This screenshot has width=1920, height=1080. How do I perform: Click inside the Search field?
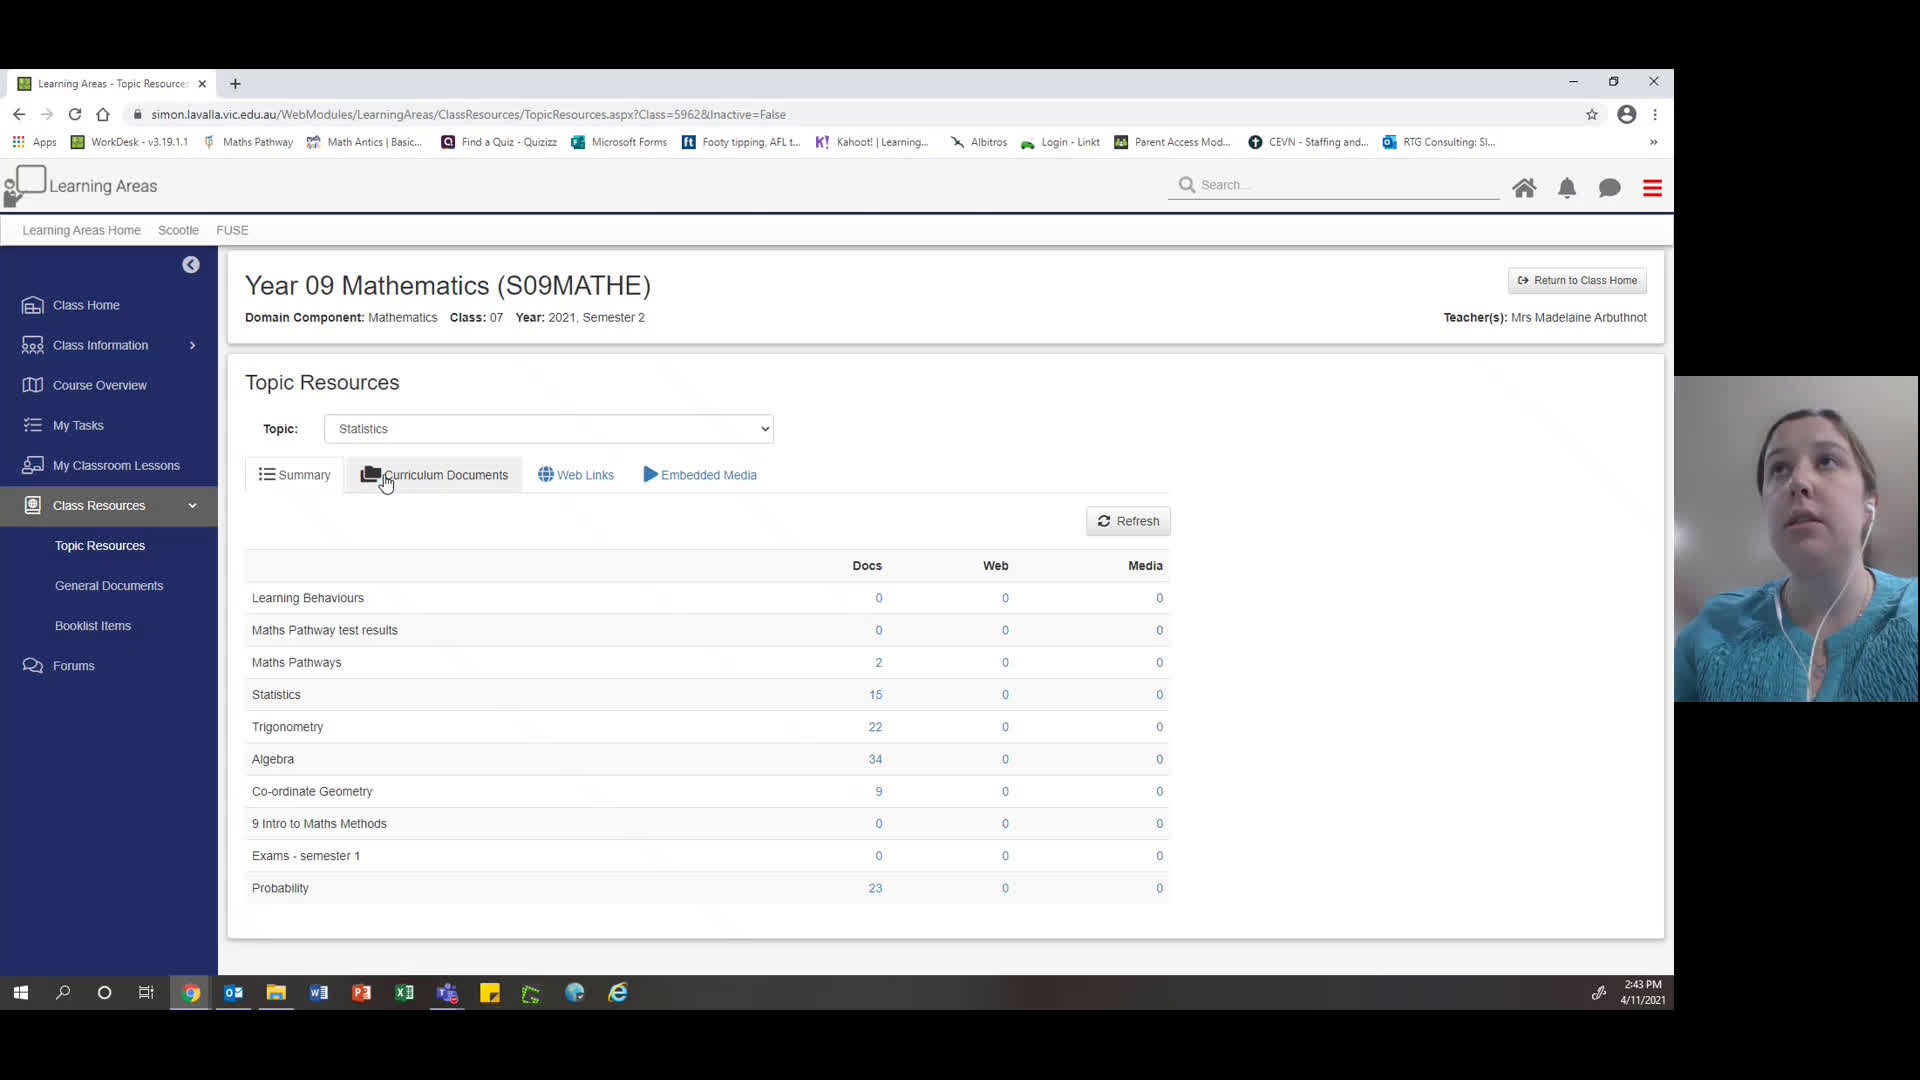(x=1330, y=184)
